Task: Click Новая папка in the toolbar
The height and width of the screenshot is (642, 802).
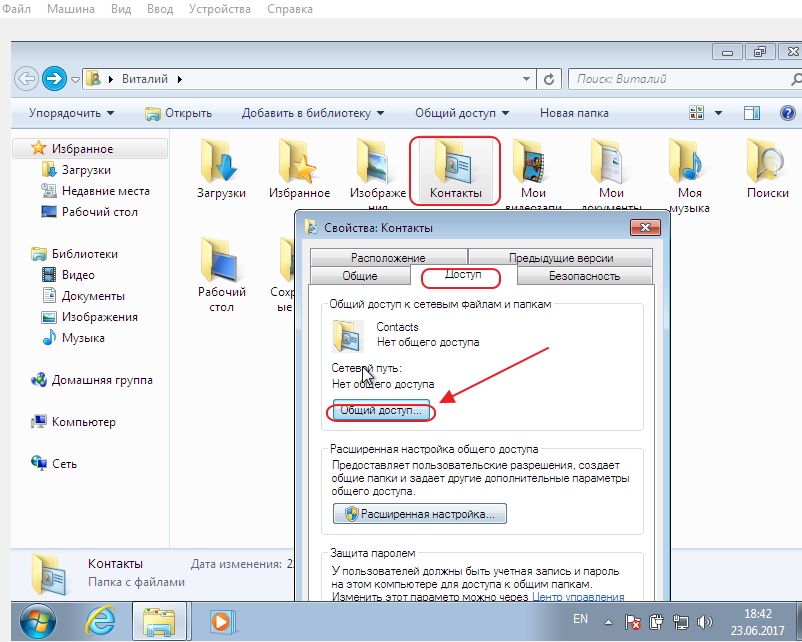Action: pyautogui.click(x=574, y=113)
